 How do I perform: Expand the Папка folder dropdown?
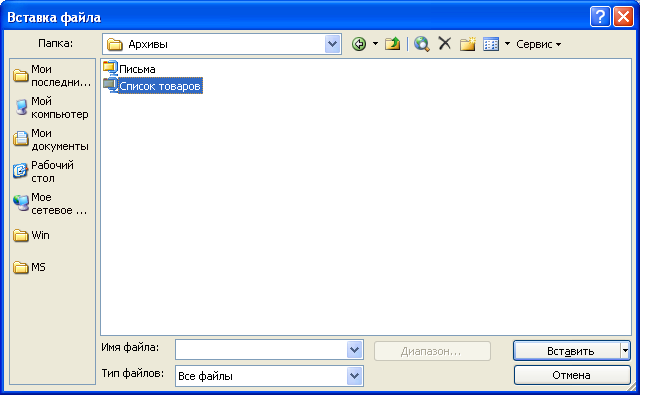click(332, 44)
